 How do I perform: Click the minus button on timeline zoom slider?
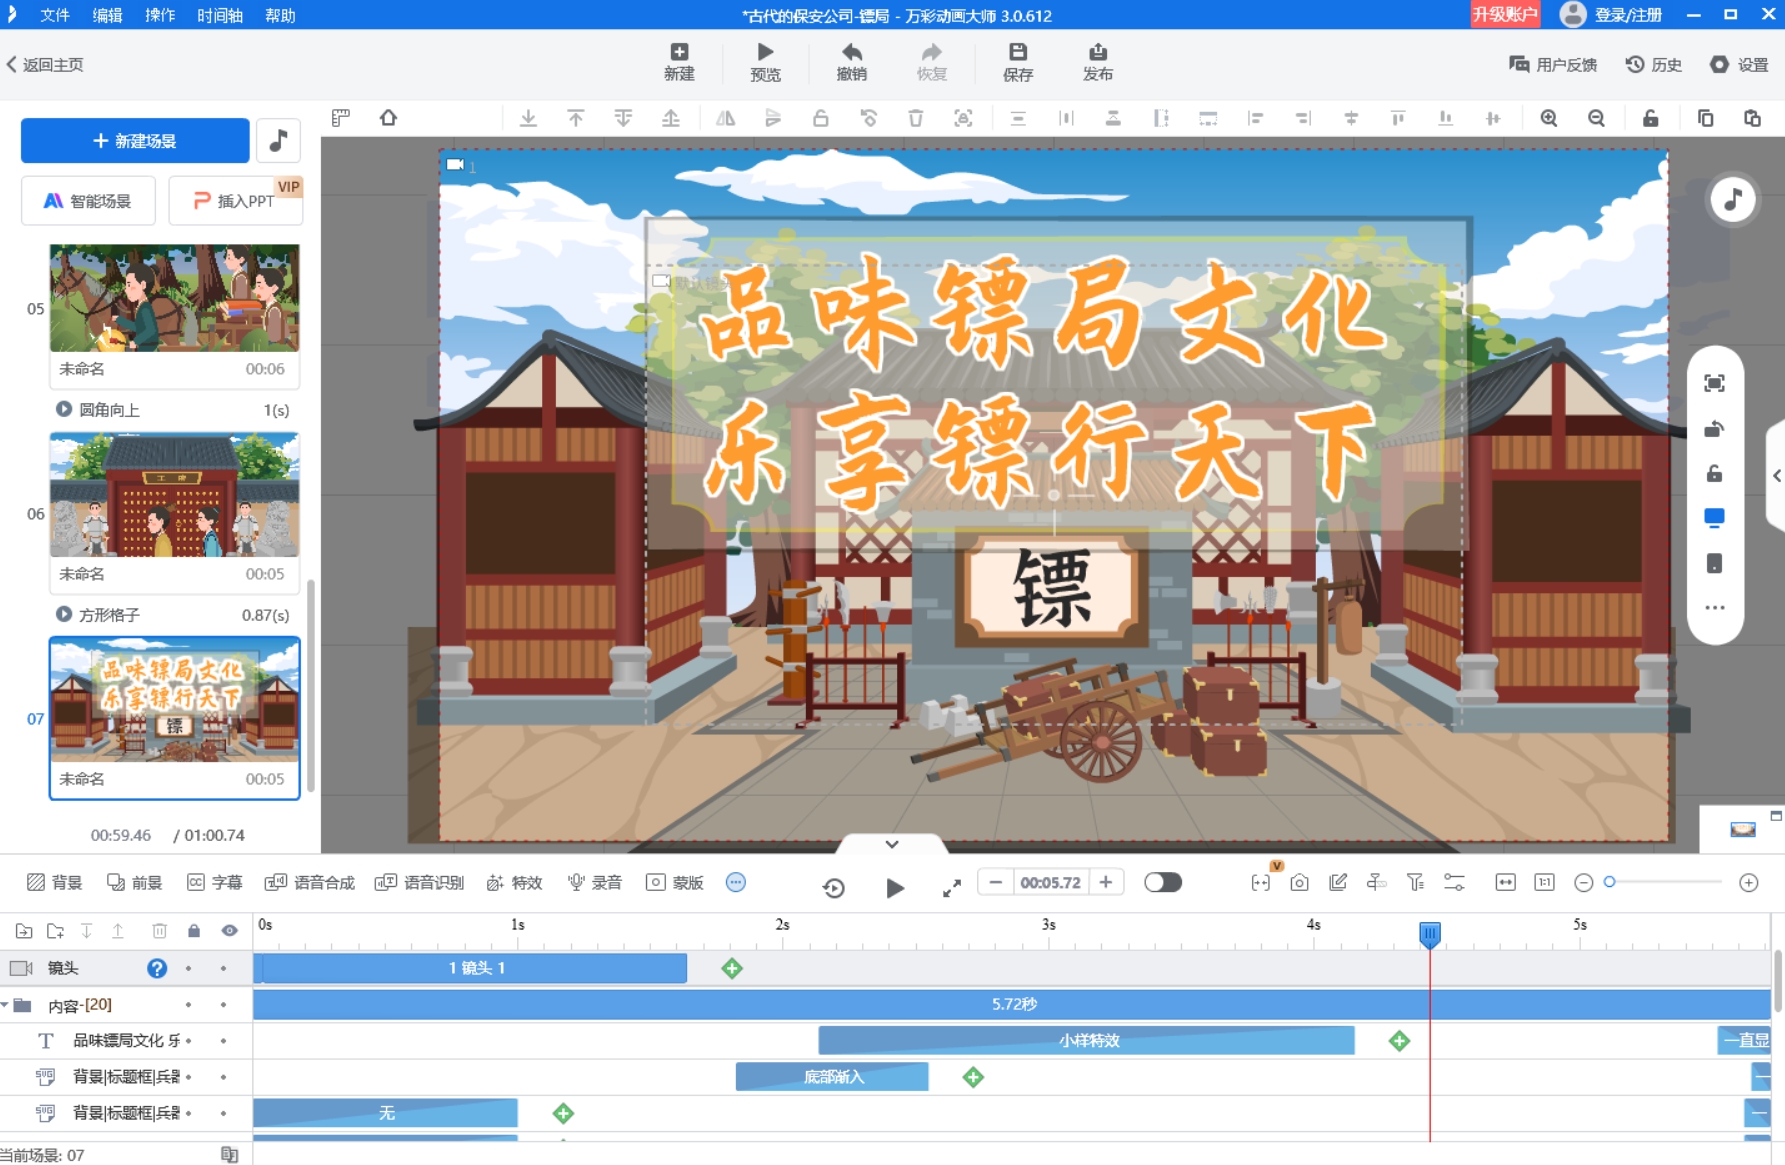click(x=1583, y=883)
